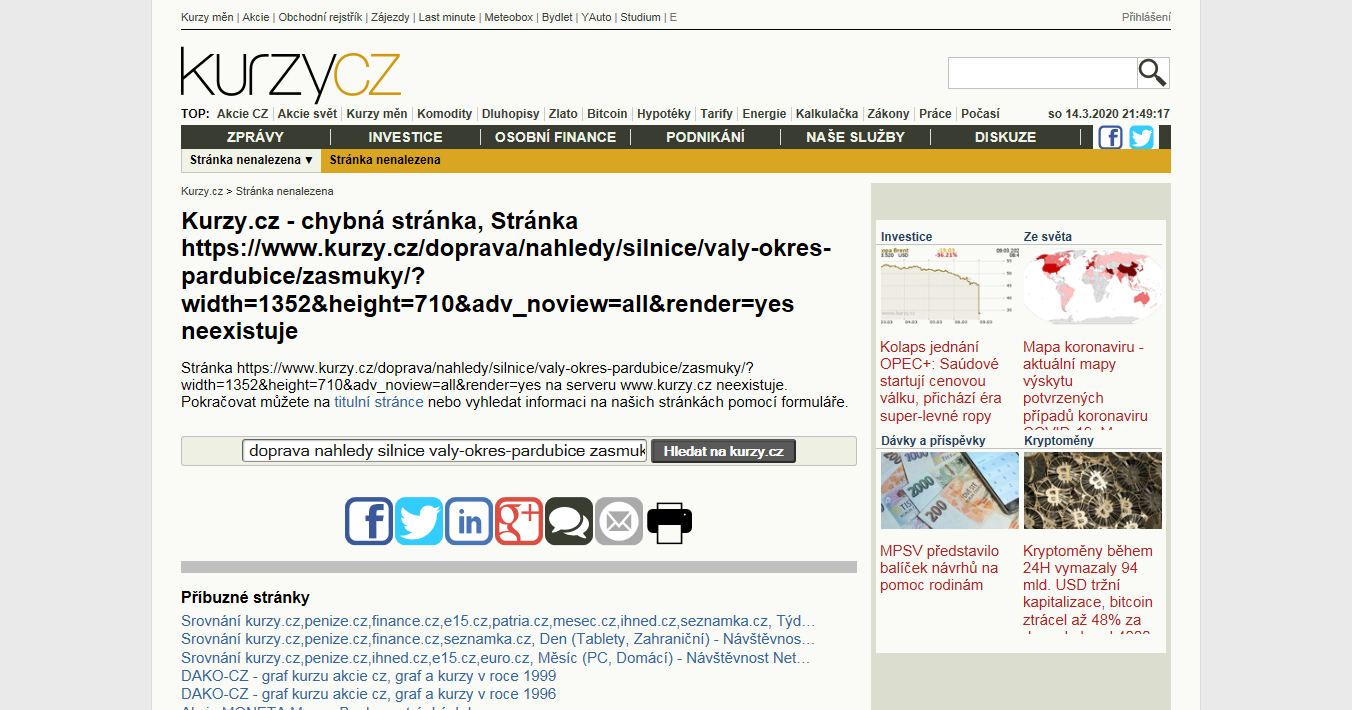Open the Ze světa coronavirus map thumbnail
Image resolution: width=1352 pixels, height=710 pixels.
click(x=1093, y=286)
